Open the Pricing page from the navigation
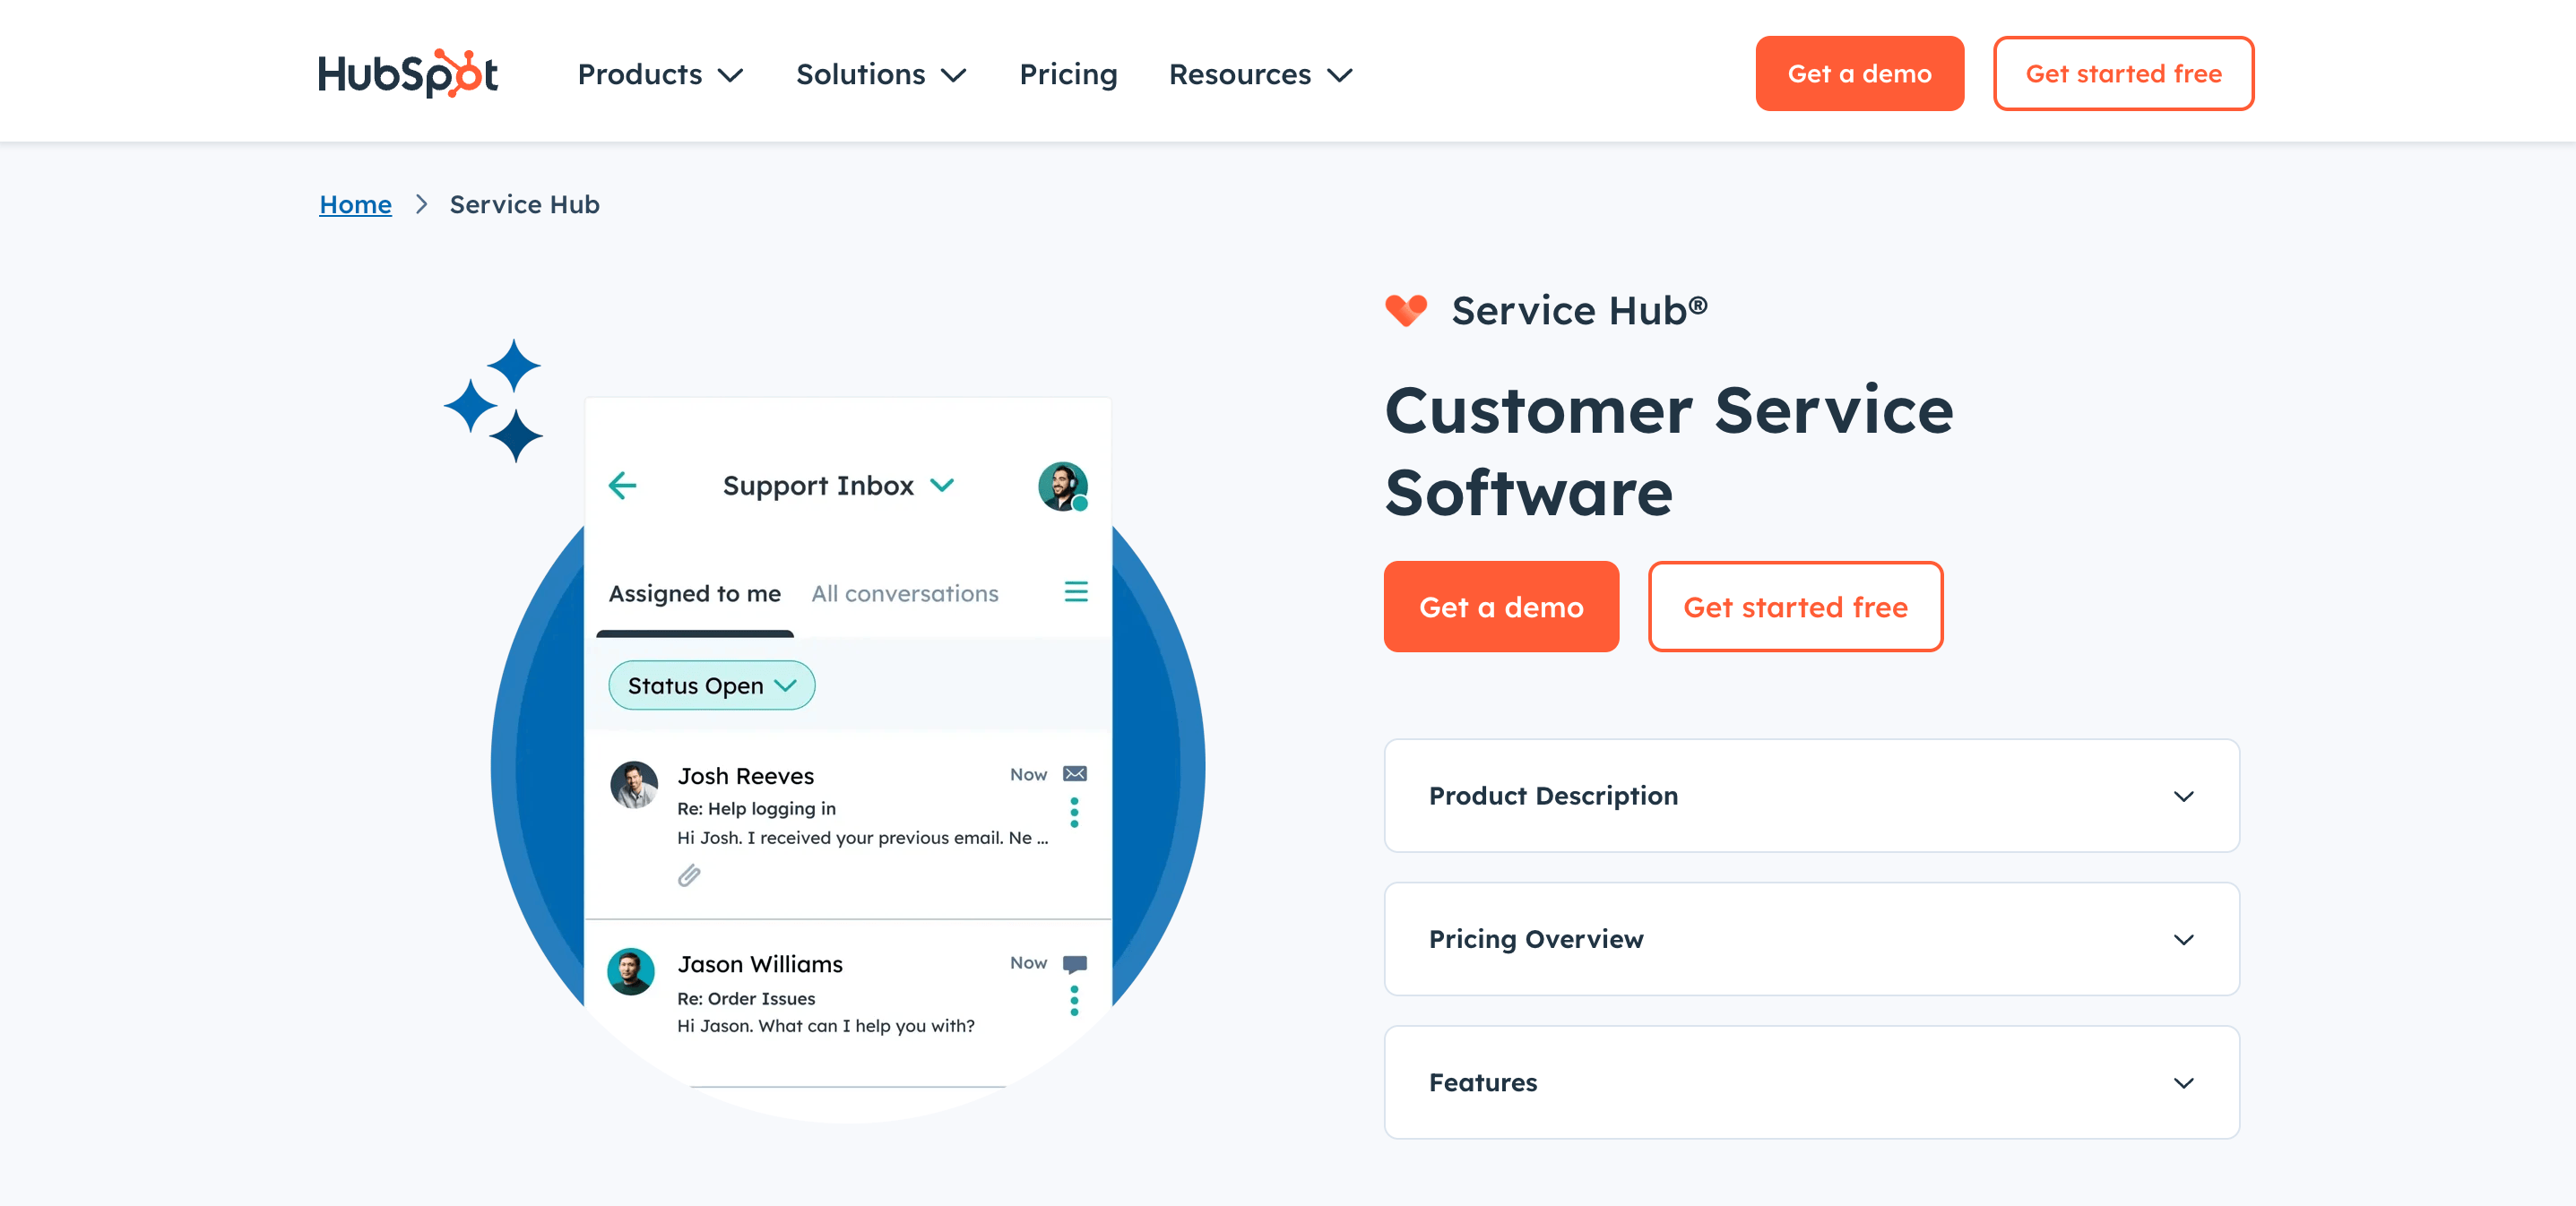This screenshot has width=2576, height=1206. (x=1068, y=73)
